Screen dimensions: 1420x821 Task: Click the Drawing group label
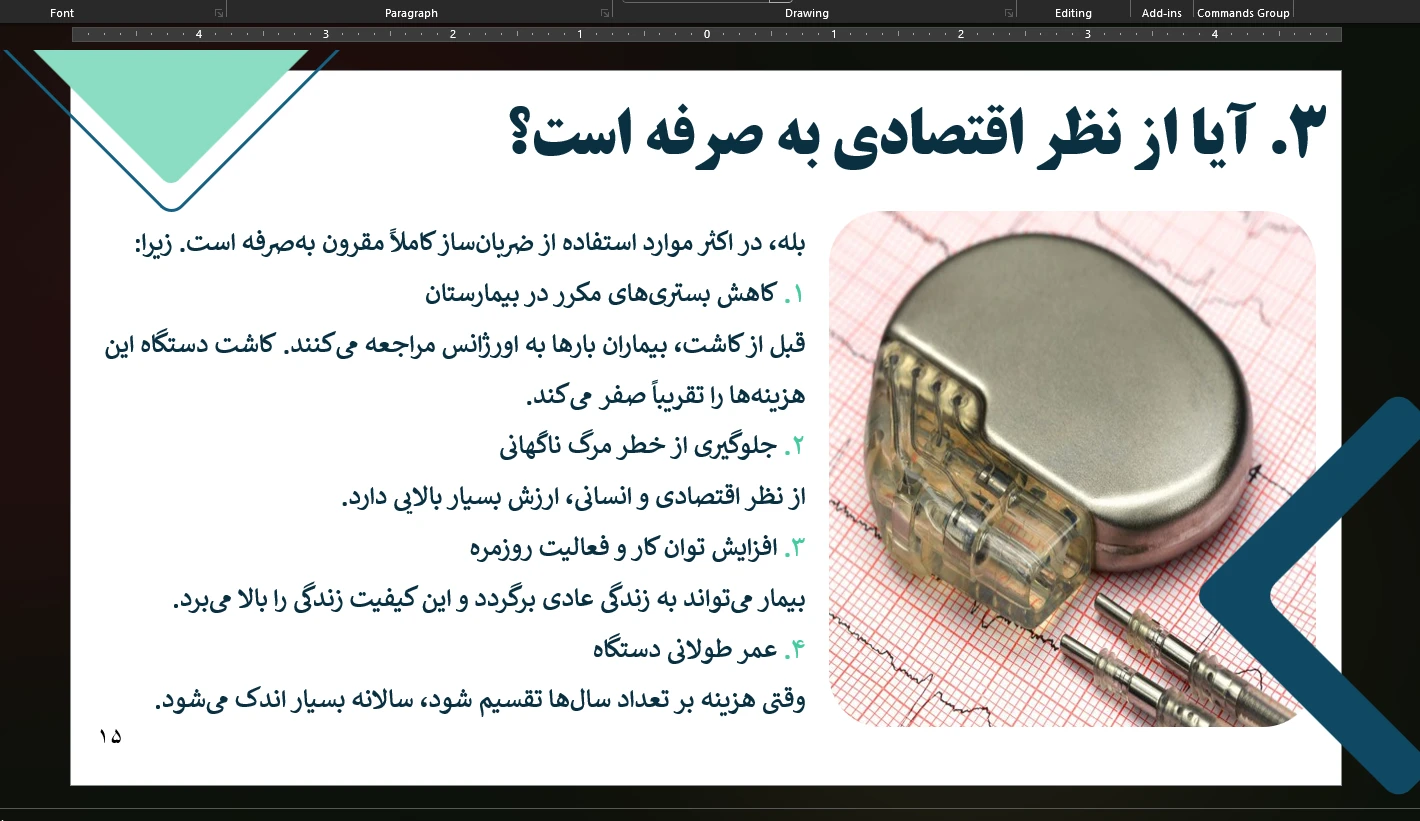point(806,13)
